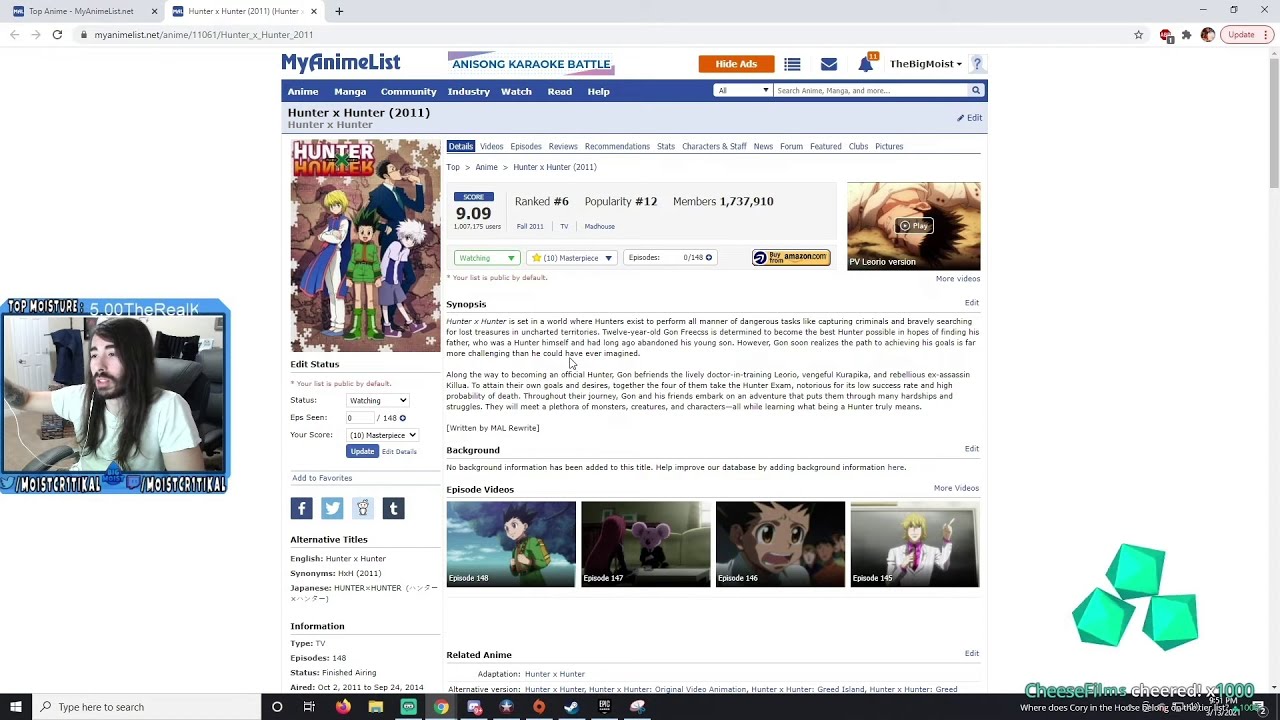Reload the page in Chrome

57,35
